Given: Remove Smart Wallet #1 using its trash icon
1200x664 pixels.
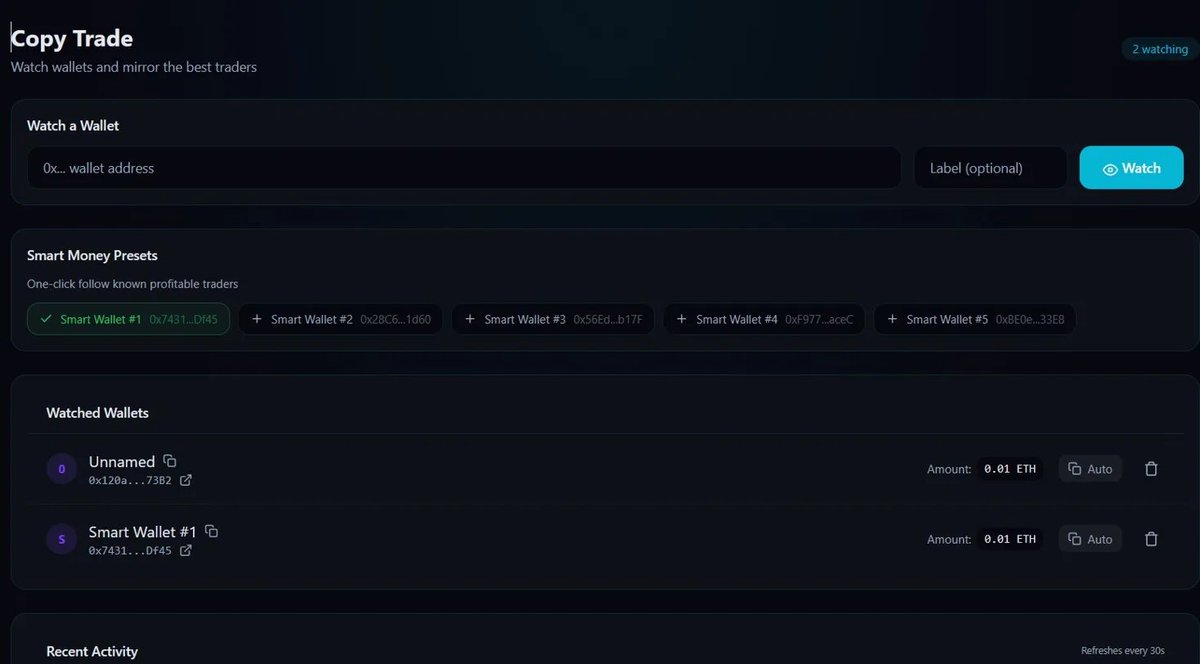Looking at the screenshot, I should point(1151,538).
